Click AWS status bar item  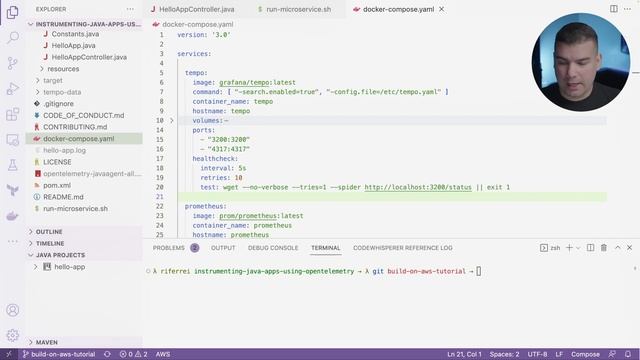(x=163, y=354)
